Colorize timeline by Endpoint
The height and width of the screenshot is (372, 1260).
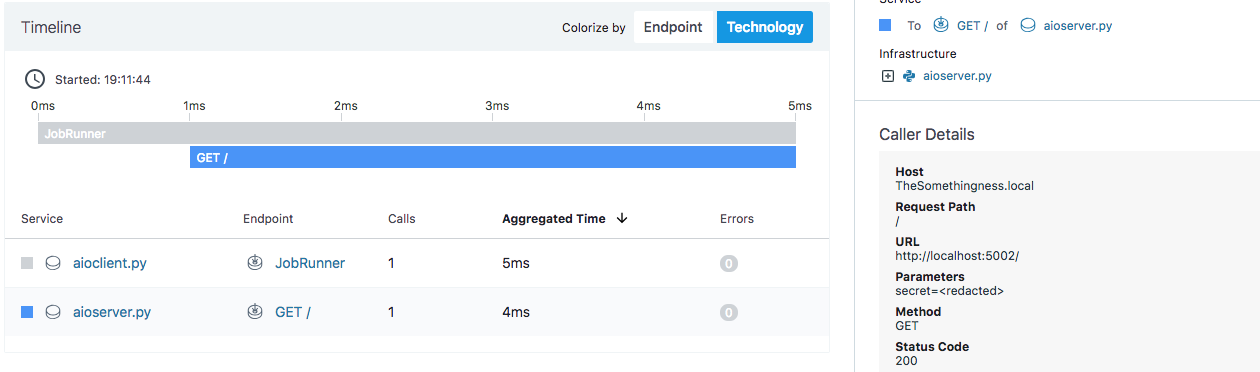[x=673, y=27]
